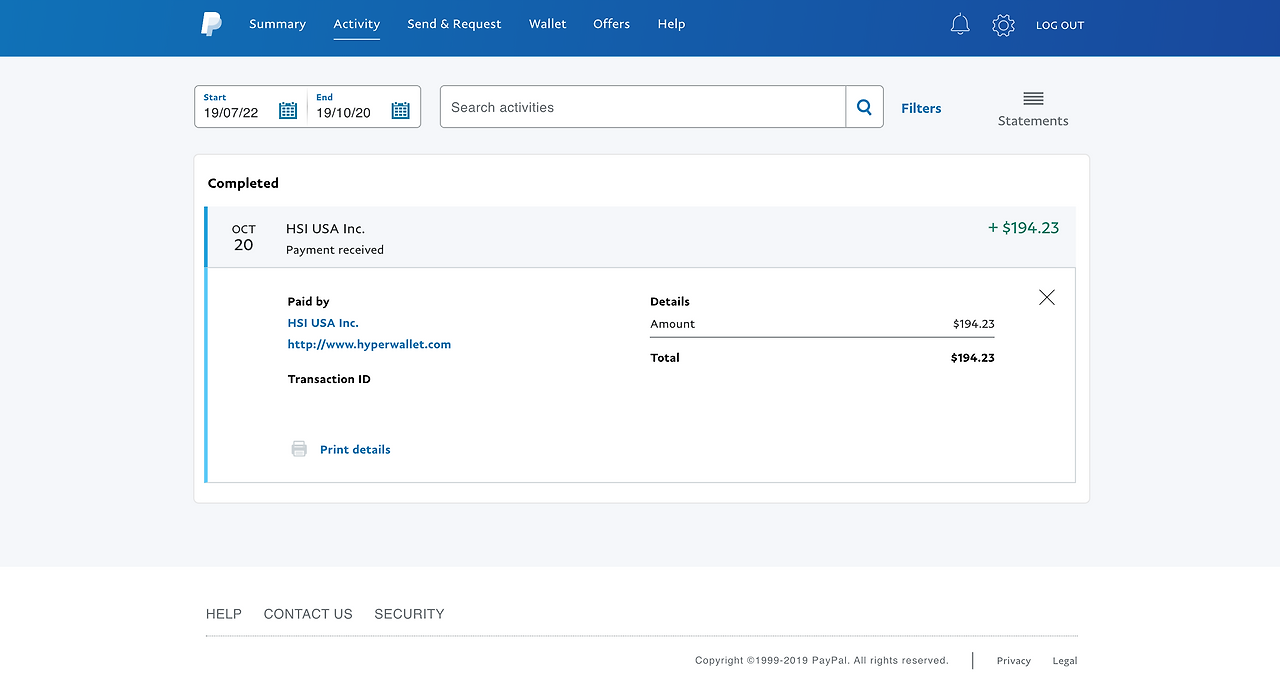
Task: Focus the Search activities field
Action: click(x=643, y=107)
